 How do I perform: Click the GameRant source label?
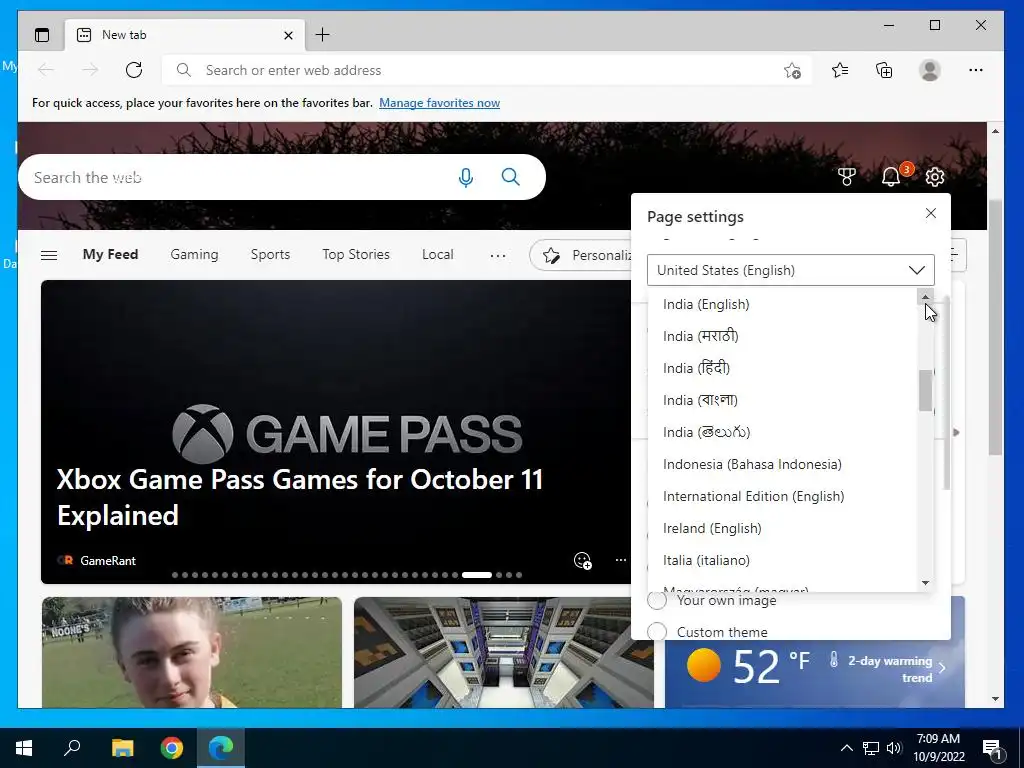coord(108,560)
